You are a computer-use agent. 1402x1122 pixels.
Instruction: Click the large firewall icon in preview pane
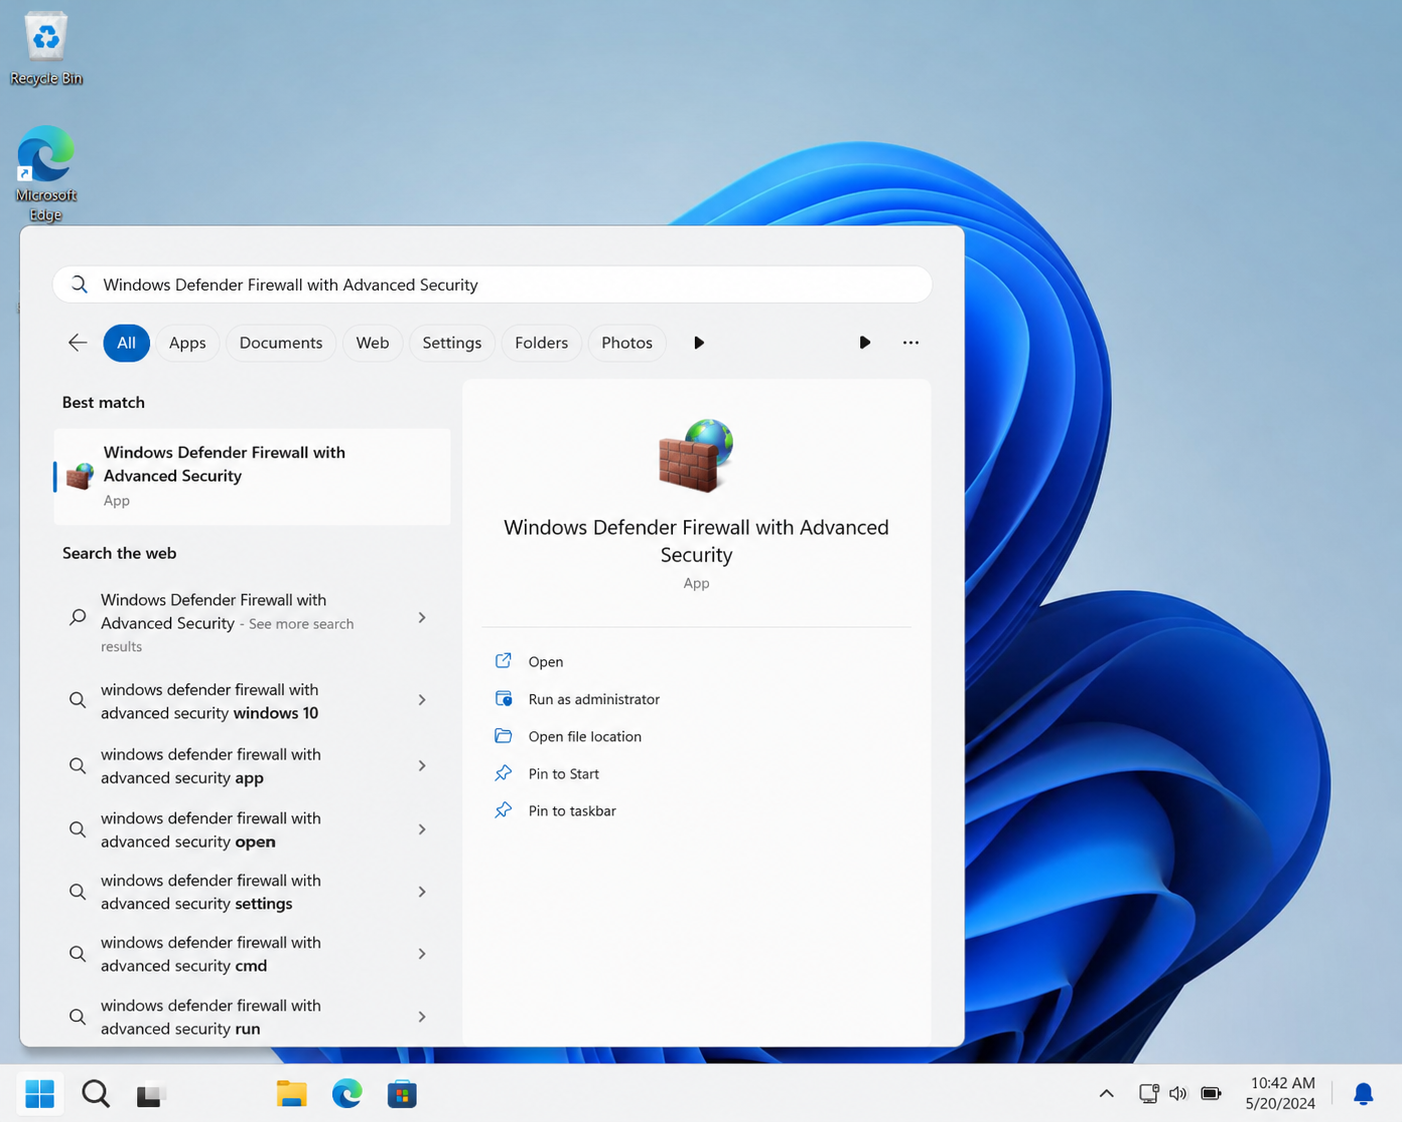click(696, 455)
